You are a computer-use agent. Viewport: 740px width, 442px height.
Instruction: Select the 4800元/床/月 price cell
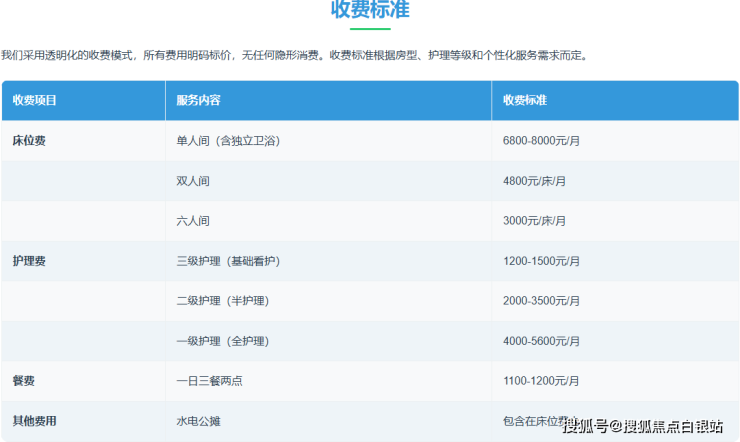tap(534, 181)
